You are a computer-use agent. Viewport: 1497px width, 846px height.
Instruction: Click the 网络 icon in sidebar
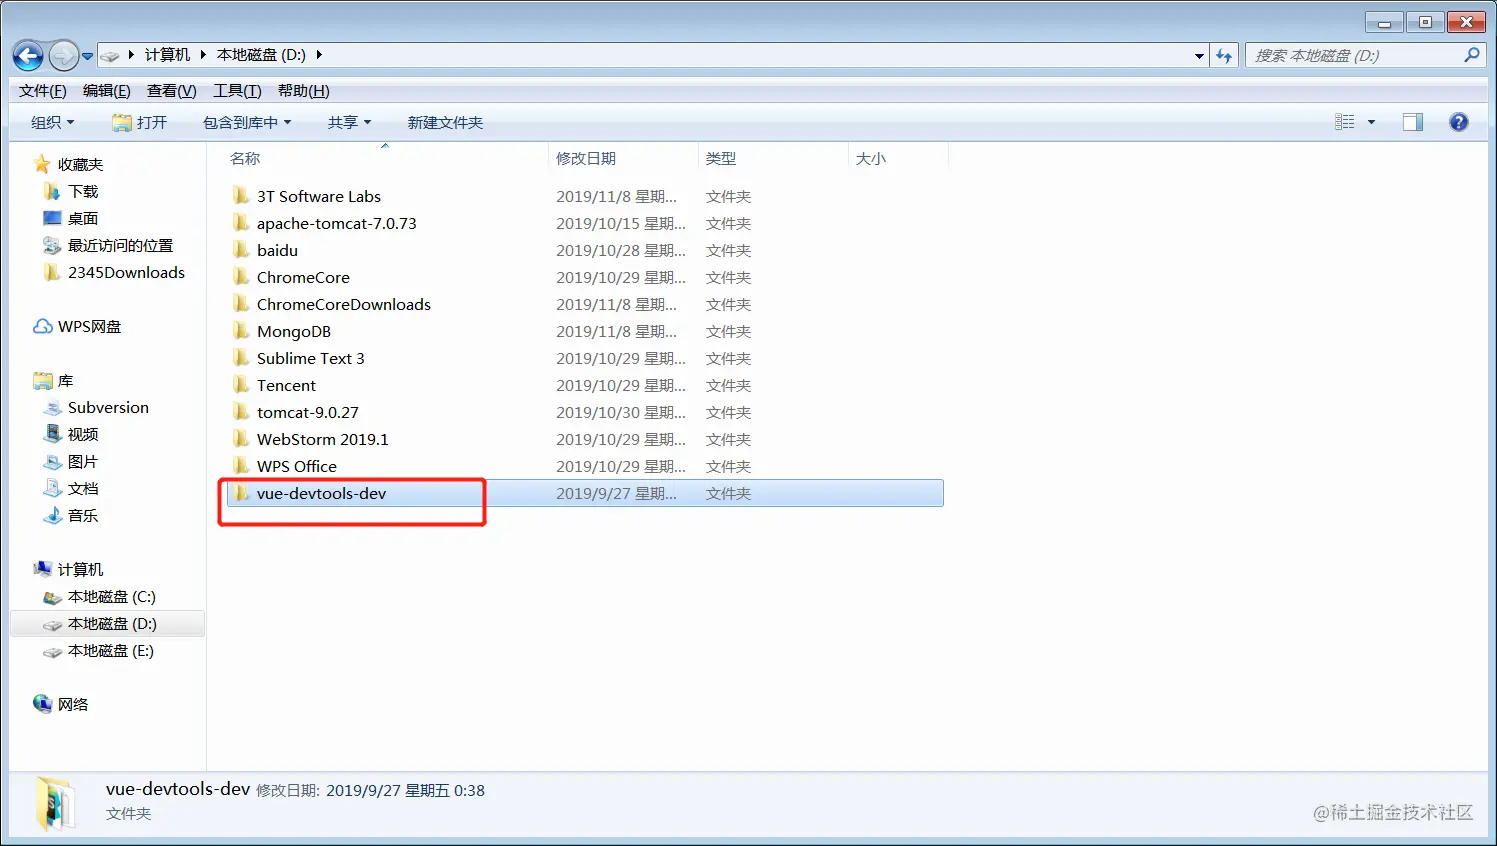click(x=42, y=704)
